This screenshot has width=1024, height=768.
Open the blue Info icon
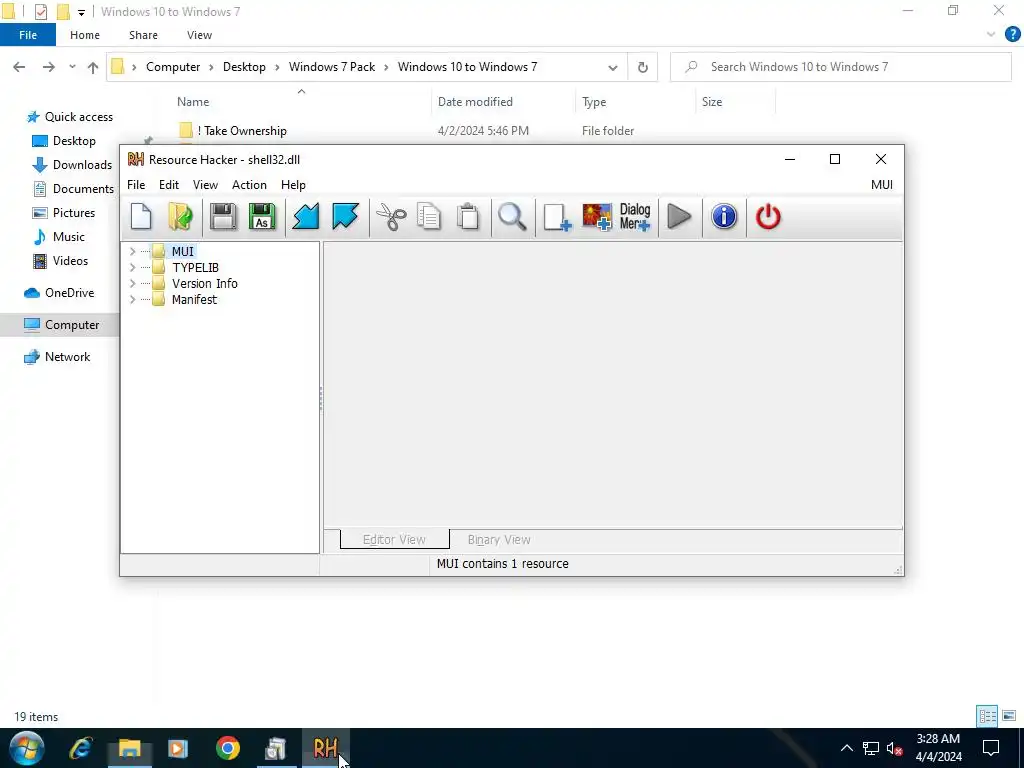coord(724,217)
